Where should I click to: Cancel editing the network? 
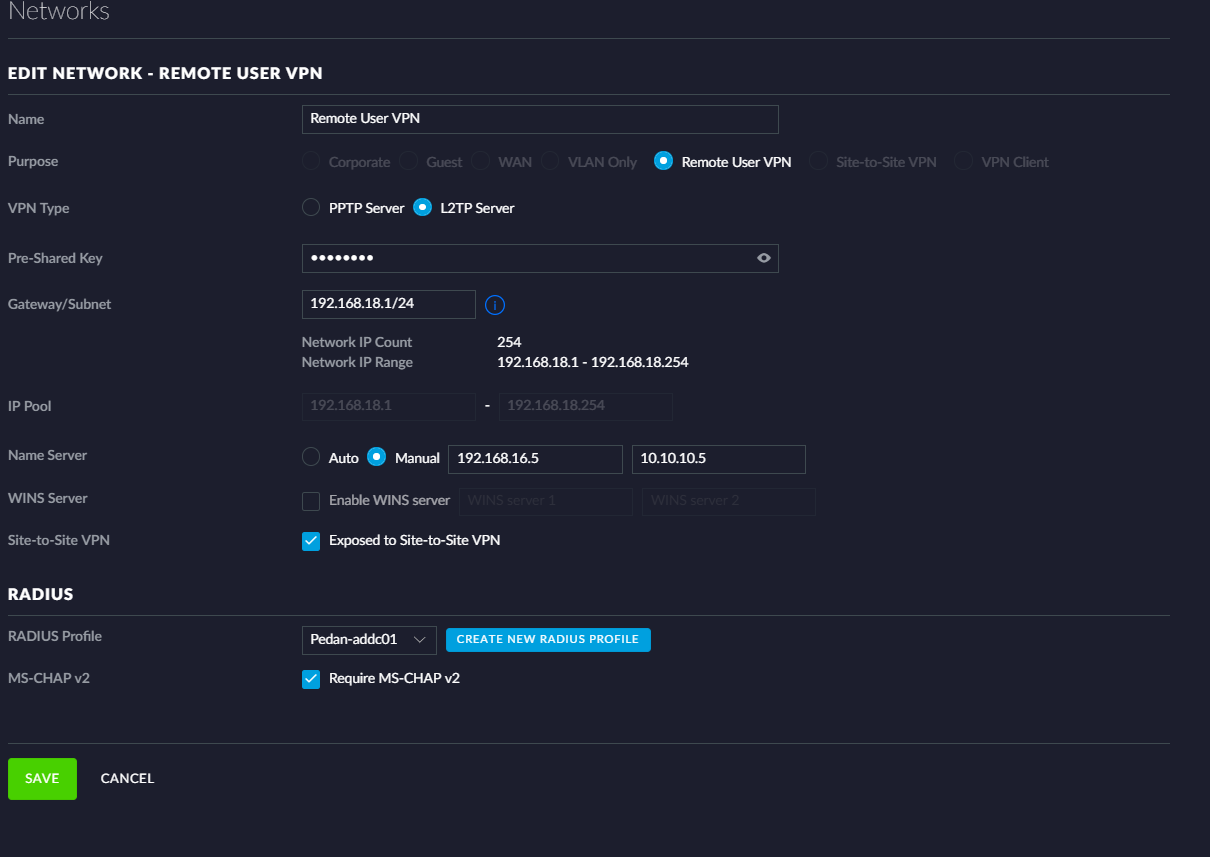pyautogui.click(x=127, y=778)
